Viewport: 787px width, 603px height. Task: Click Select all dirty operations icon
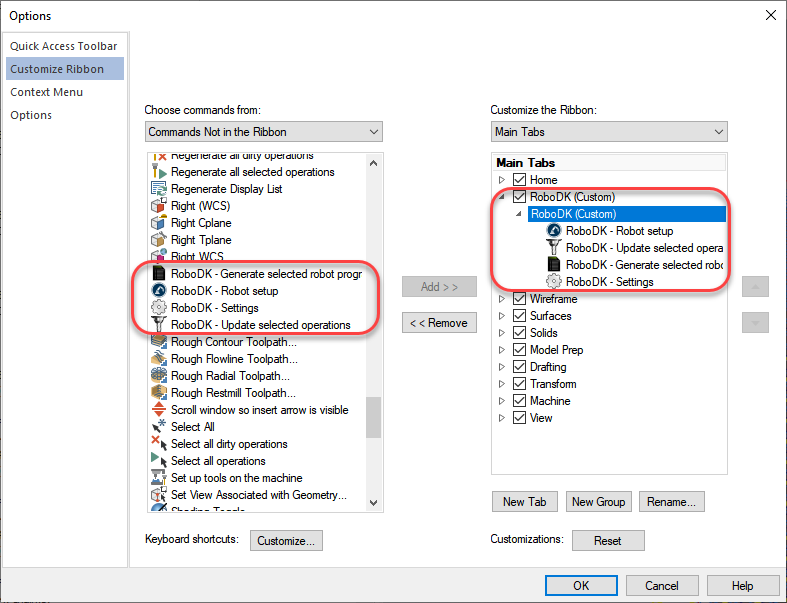[x=158, y=444]
